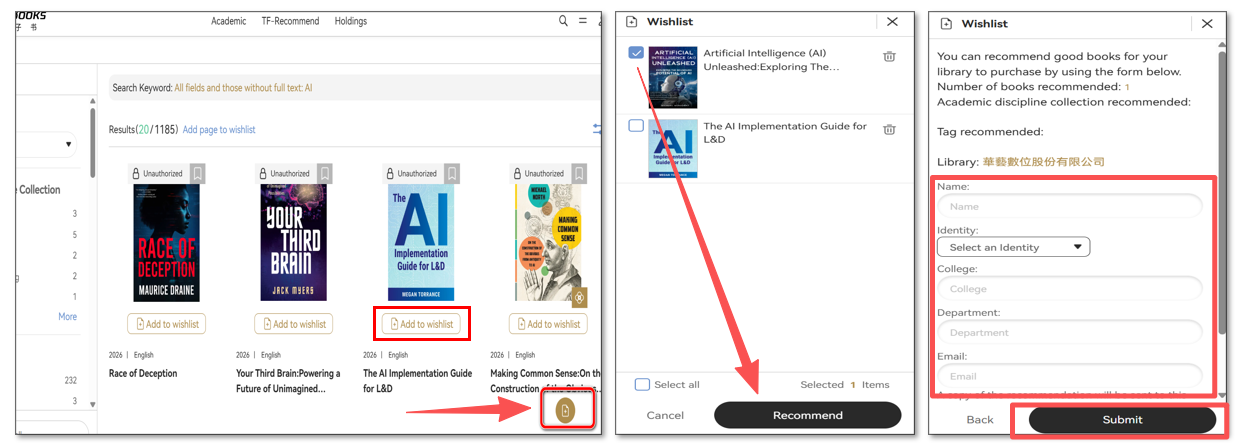Add Making Common Sense to wishlist
The image size is (1245, 444).
(548, 324)
